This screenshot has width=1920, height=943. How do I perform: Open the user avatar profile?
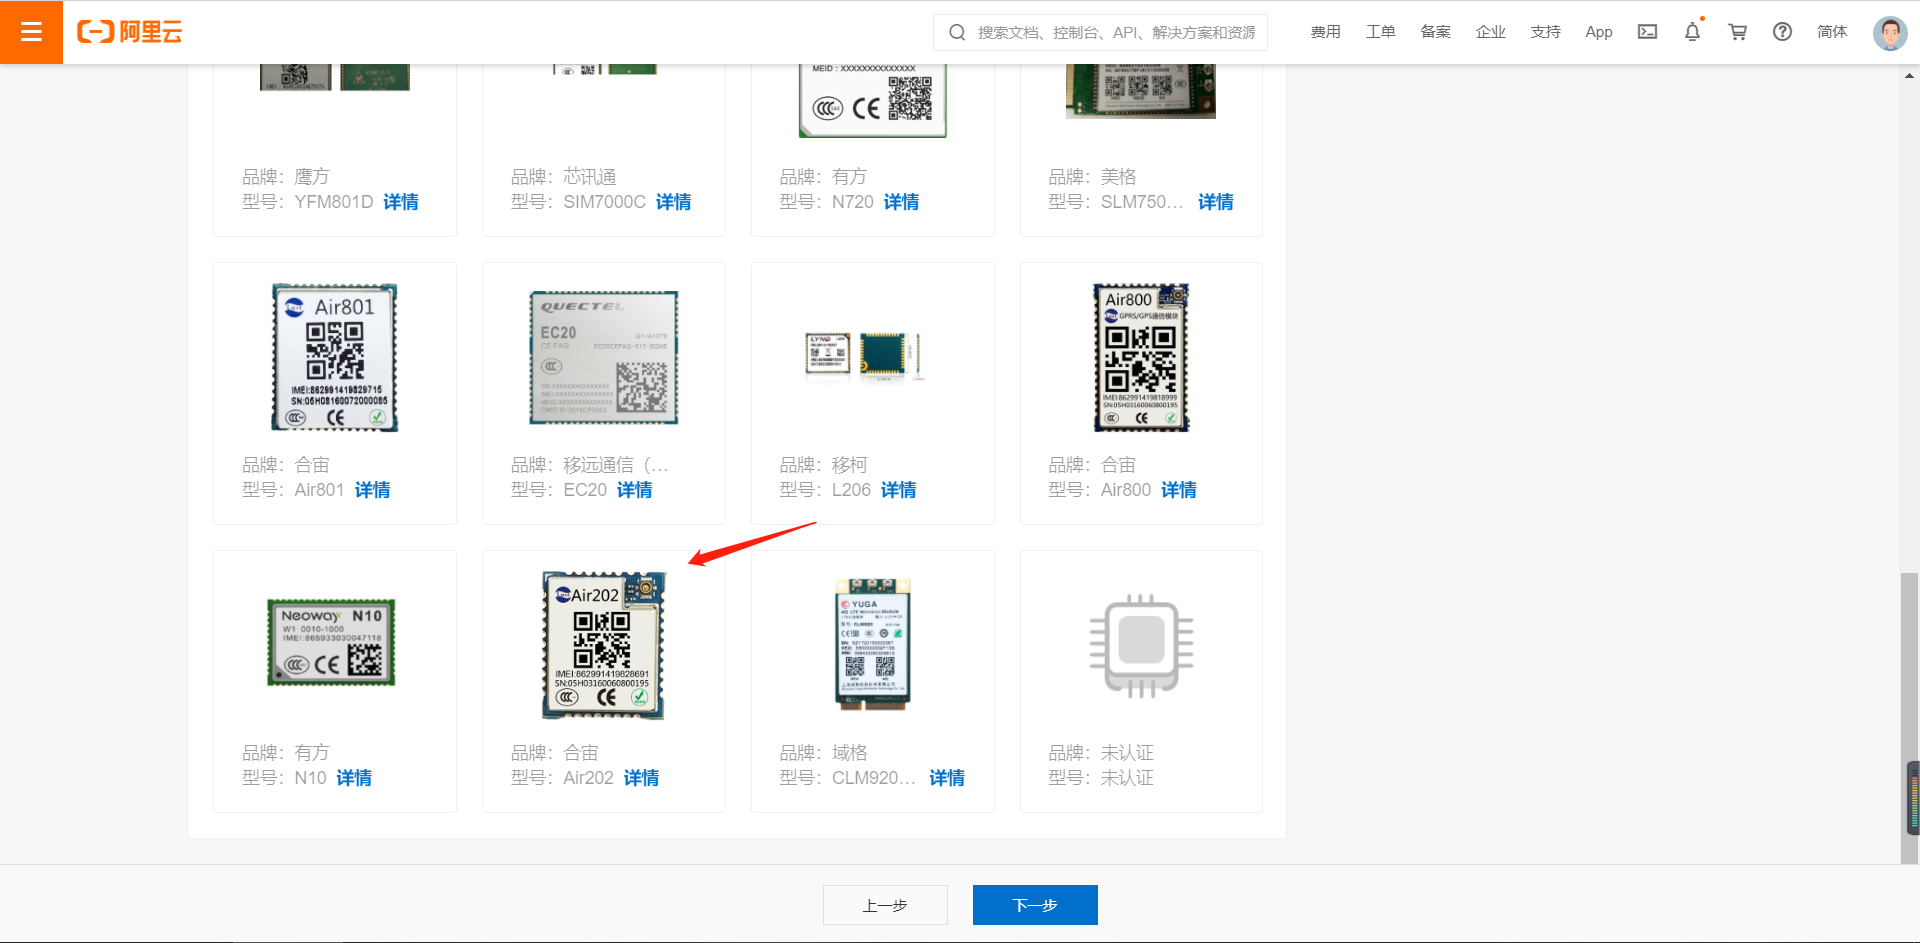tap(1889, 31)
